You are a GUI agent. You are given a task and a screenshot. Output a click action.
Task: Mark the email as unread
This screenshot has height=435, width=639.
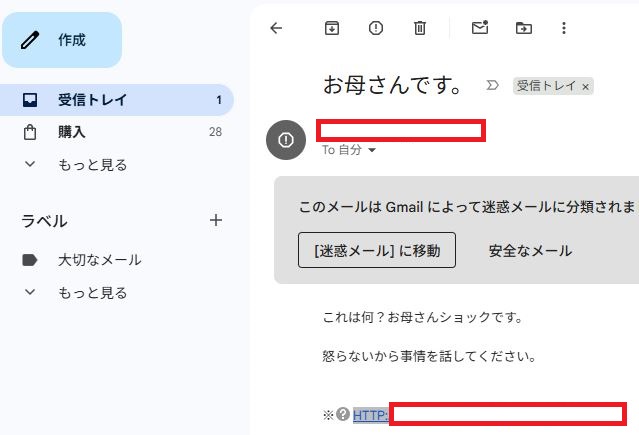[479, 28]
